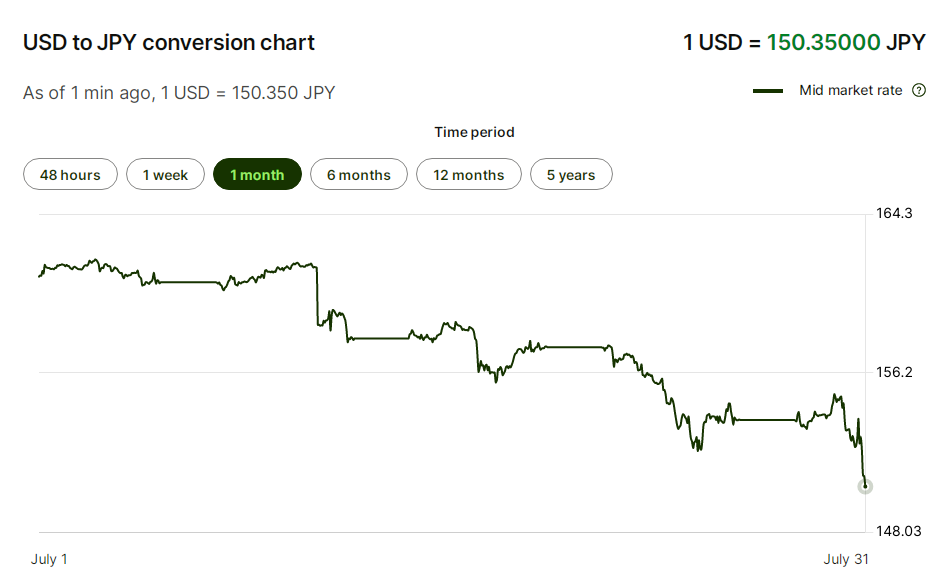Click the 'As of 1 min ago' rate text
This screenshot has width=942, height=582.
tap(179, 93)
